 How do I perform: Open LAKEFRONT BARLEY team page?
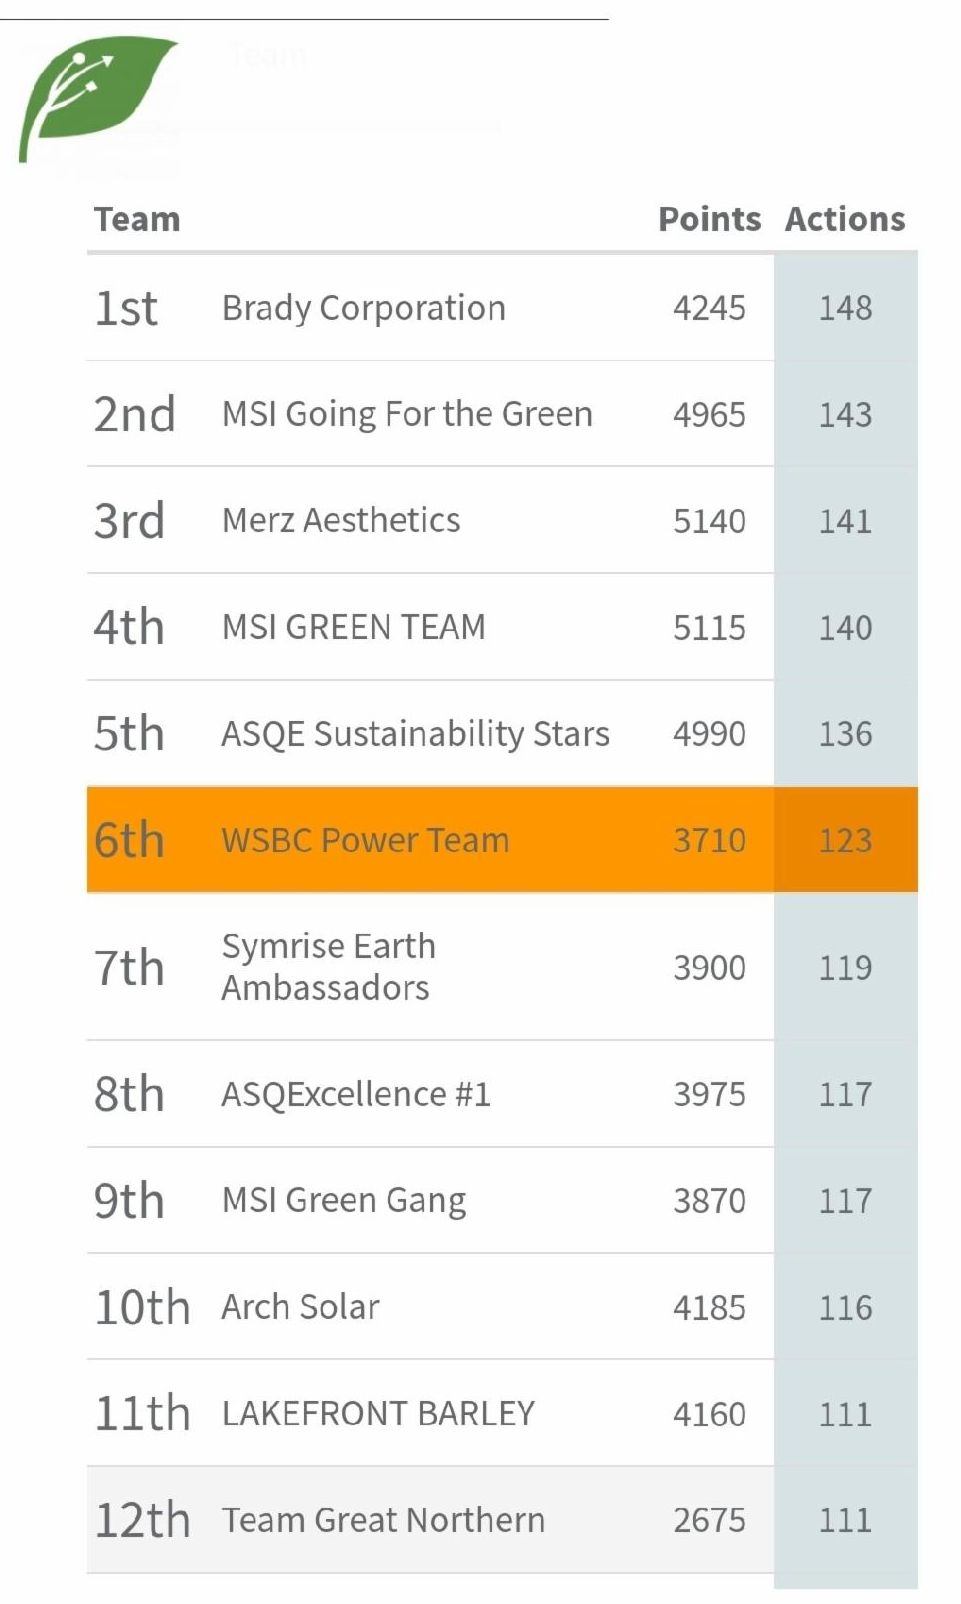click(378, 1413)
